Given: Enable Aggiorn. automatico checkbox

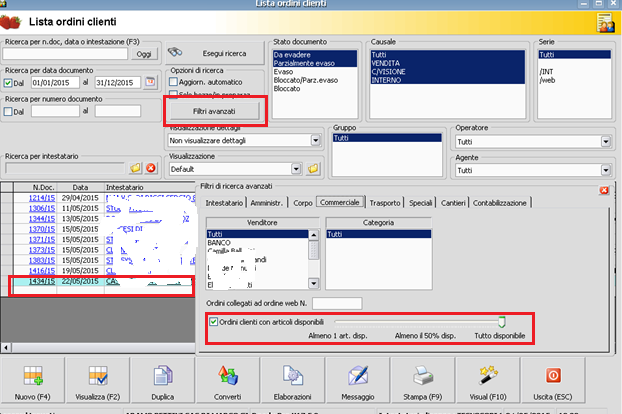Looking at the screenshot, I should (x=173, y=82).
